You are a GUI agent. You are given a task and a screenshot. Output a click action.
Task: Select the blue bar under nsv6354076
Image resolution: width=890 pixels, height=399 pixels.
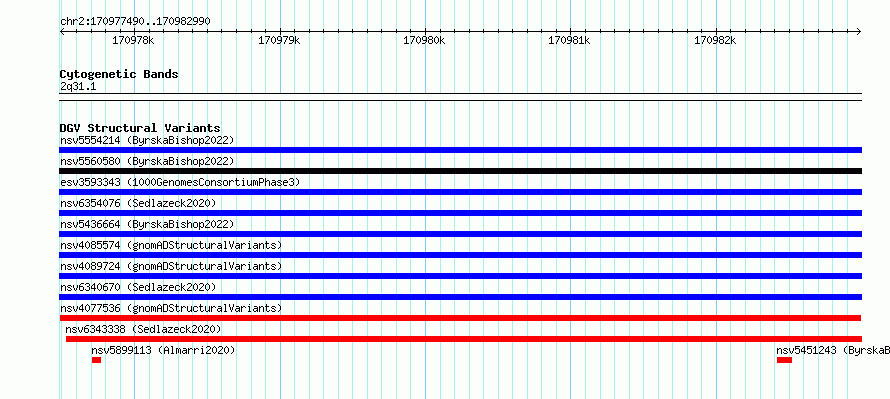pyautogui.click(x=460, y=213)
